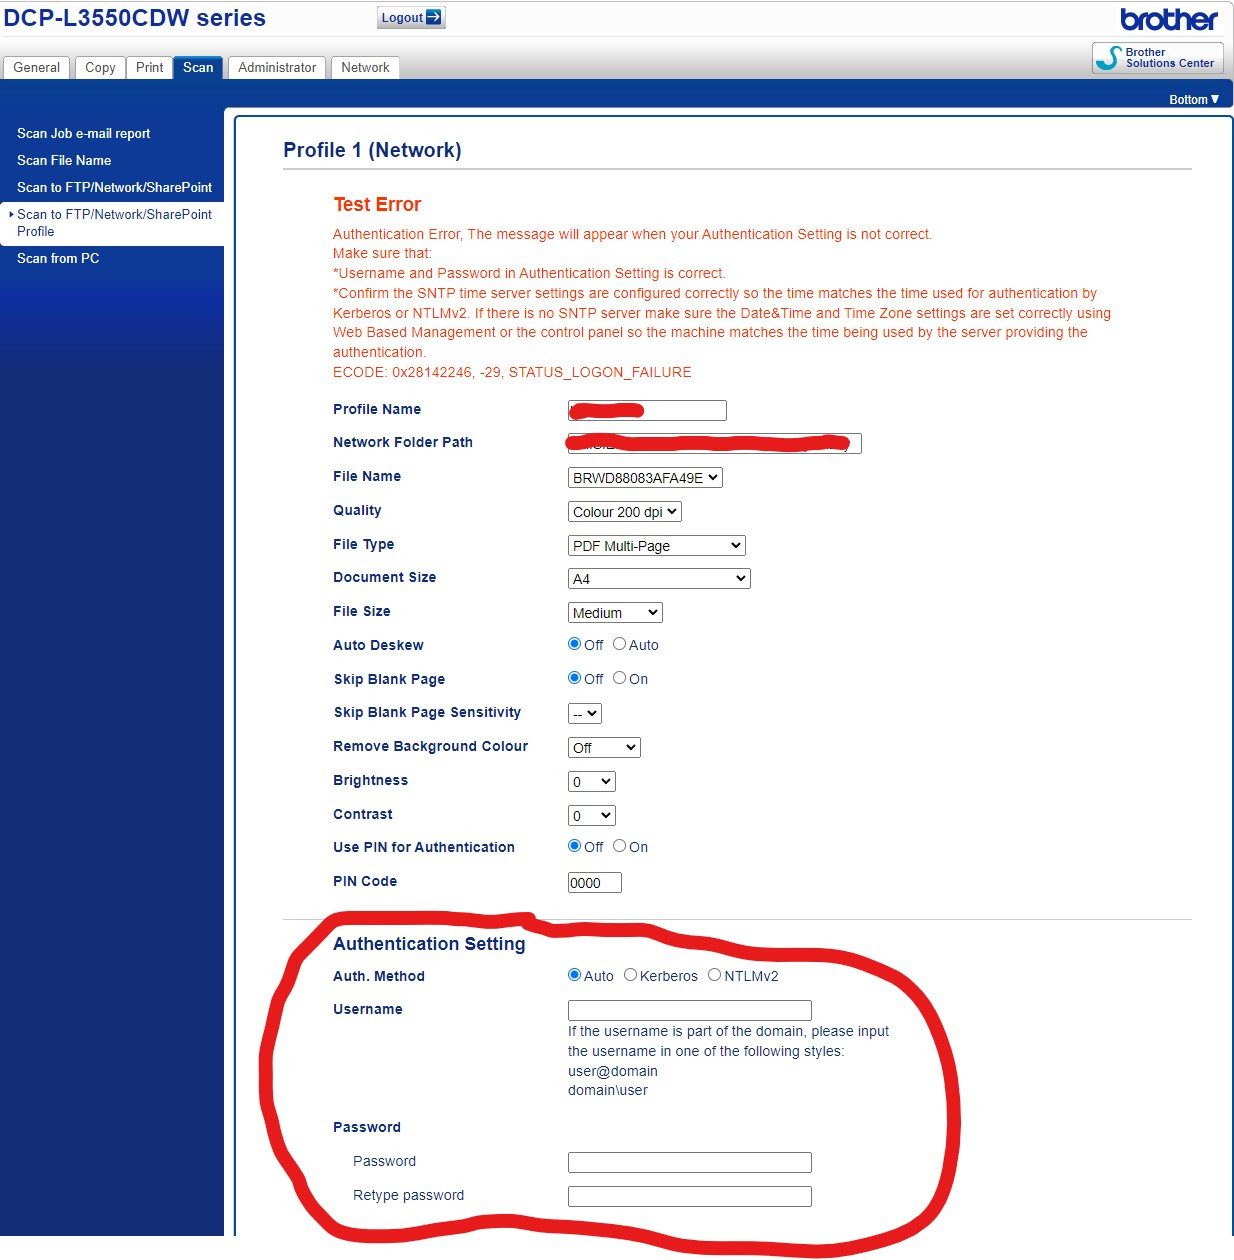Adjust the Brightness value selector
The image size is (1234, 1260).
pos(591,781)
